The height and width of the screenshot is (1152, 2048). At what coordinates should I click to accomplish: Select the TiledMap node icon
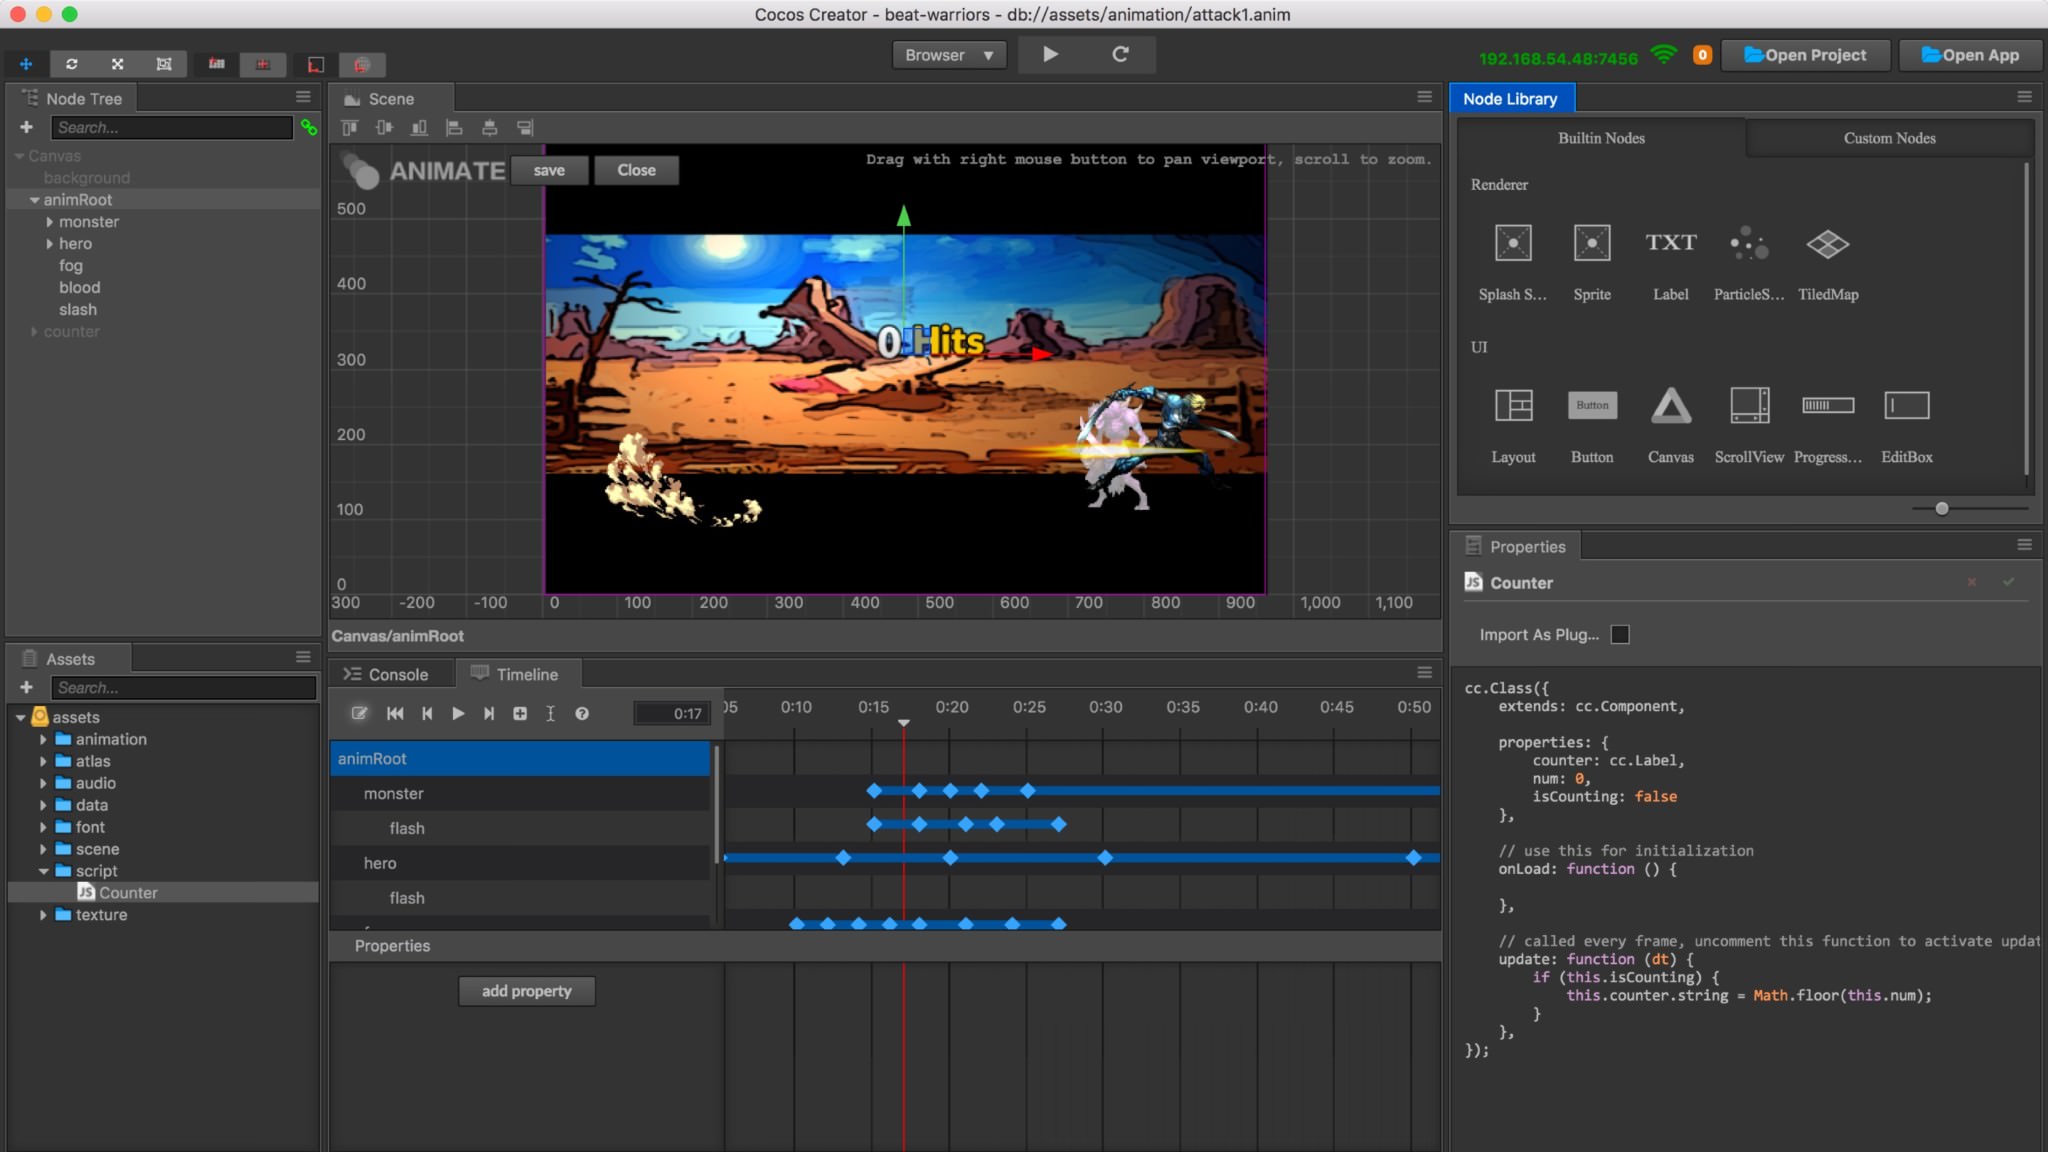pos(1827,242)
